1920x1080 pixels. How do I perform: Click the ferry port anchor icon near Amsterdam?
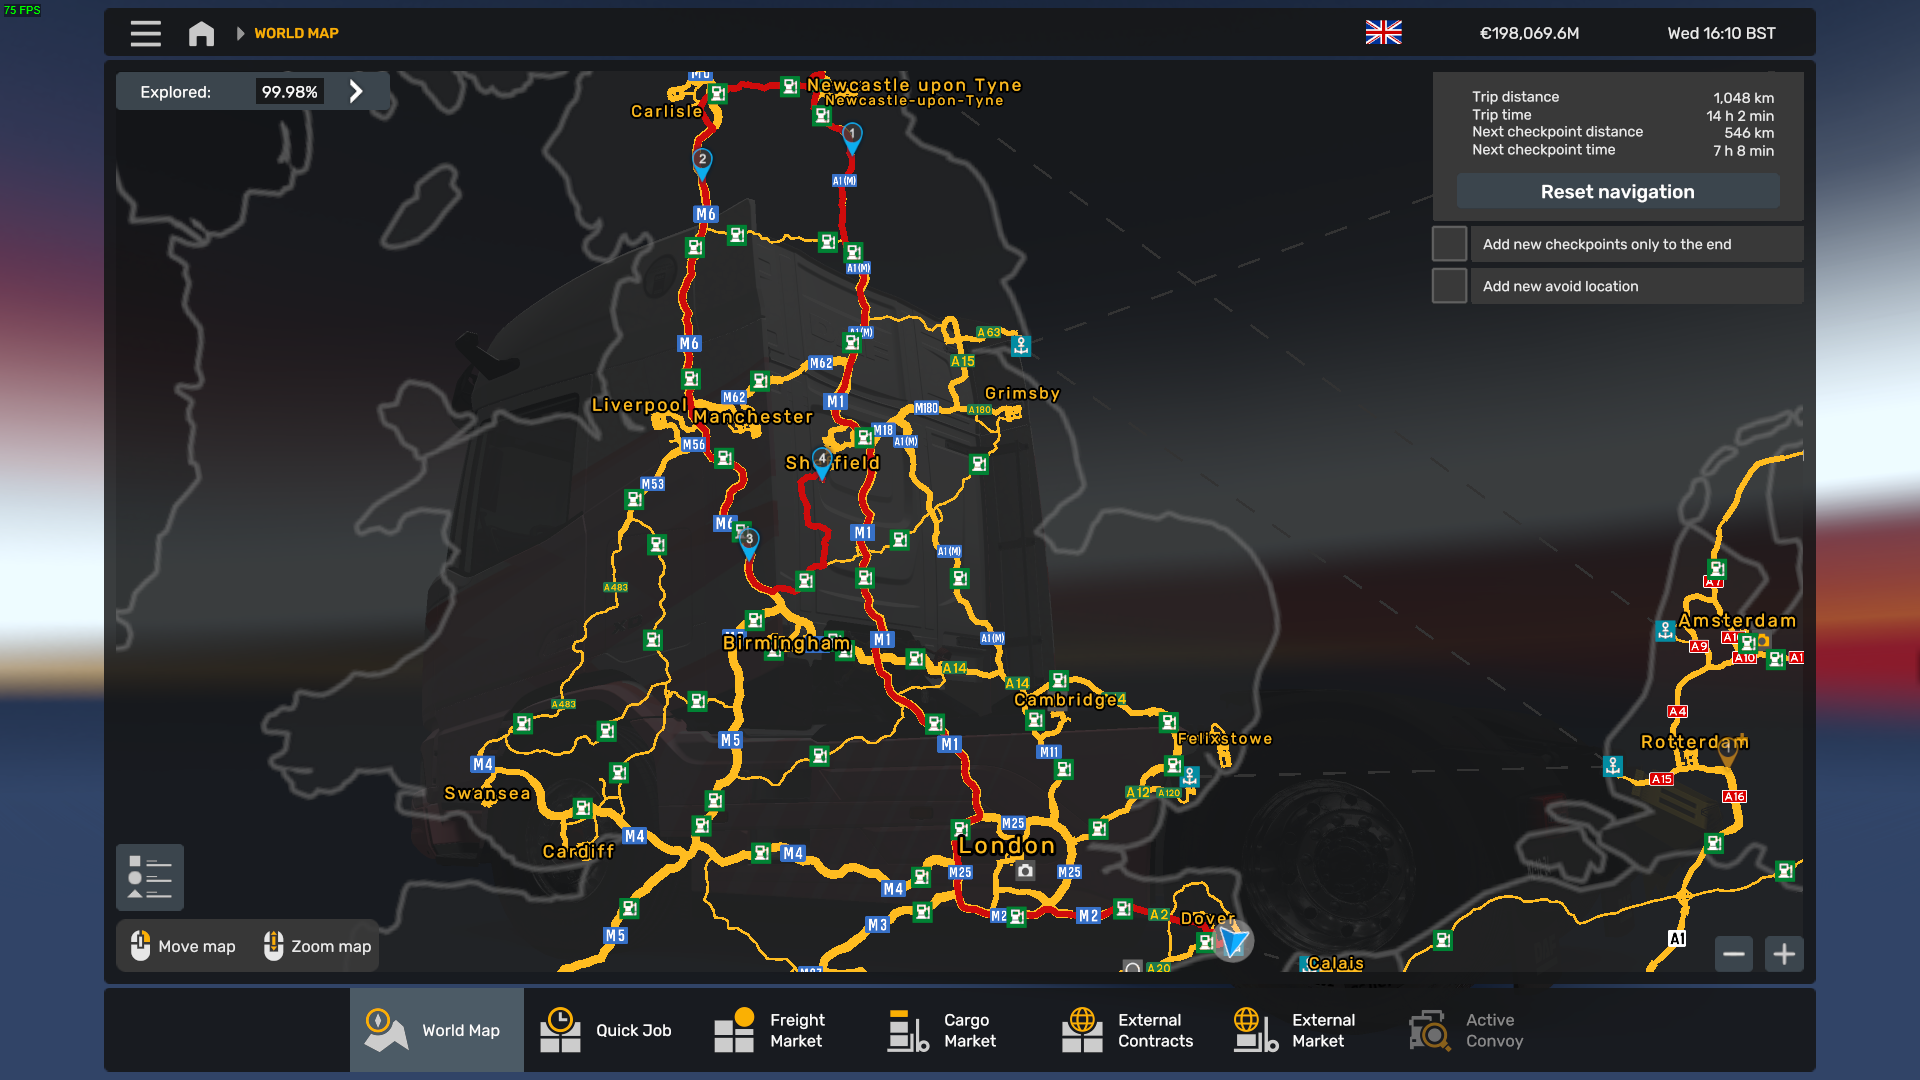coord(1665,630)
